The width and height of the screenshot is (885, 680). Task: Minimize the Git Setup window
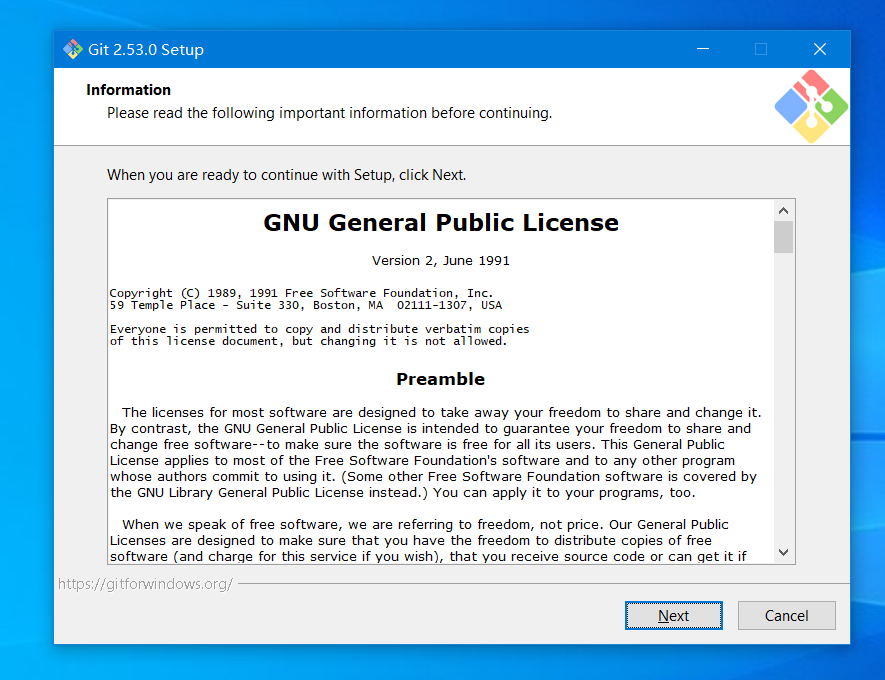[703, 49]
